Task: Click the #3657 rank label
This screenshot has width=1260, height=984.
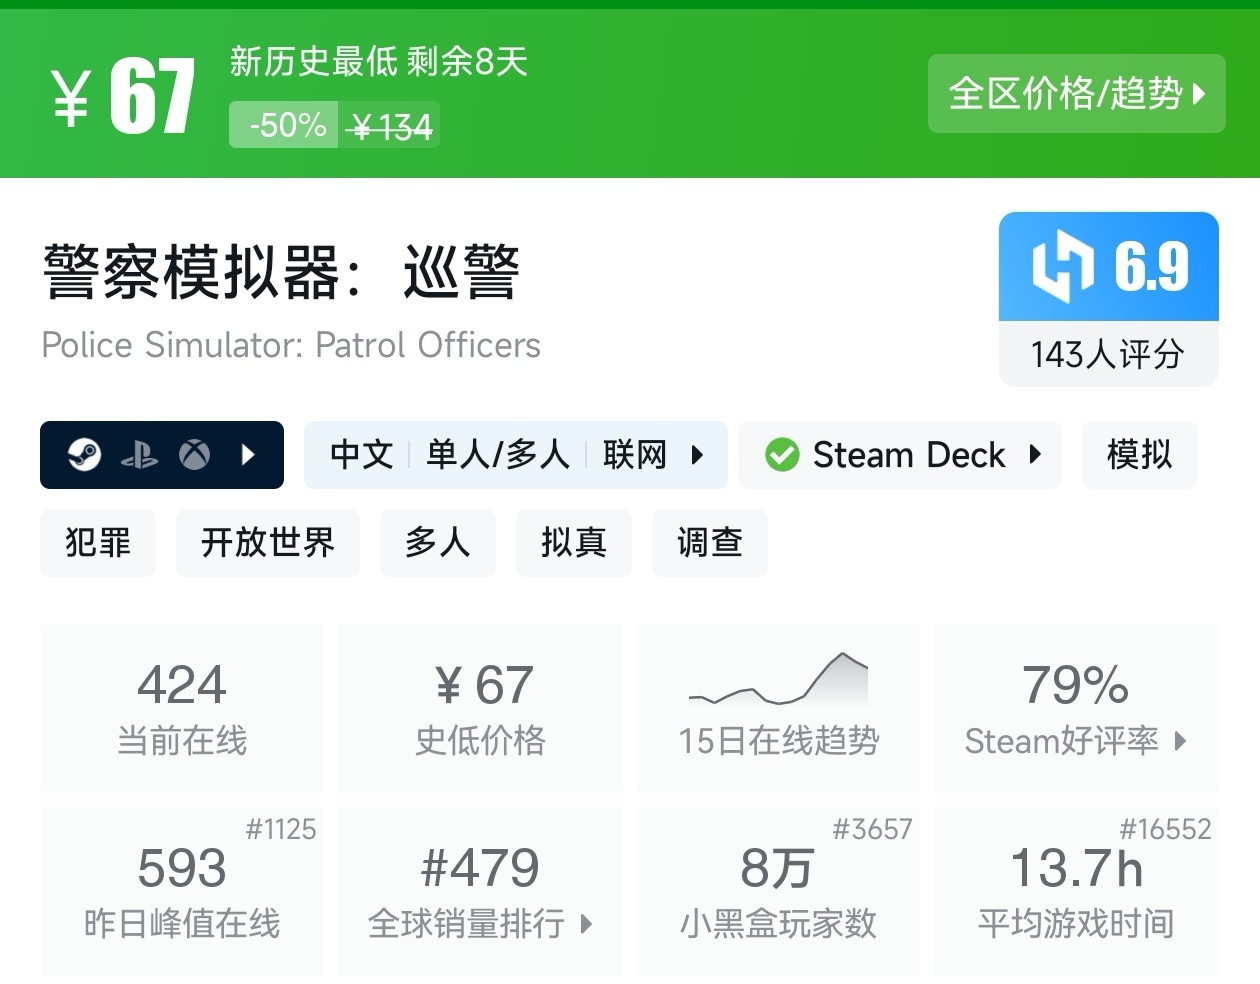Action: 872,829
